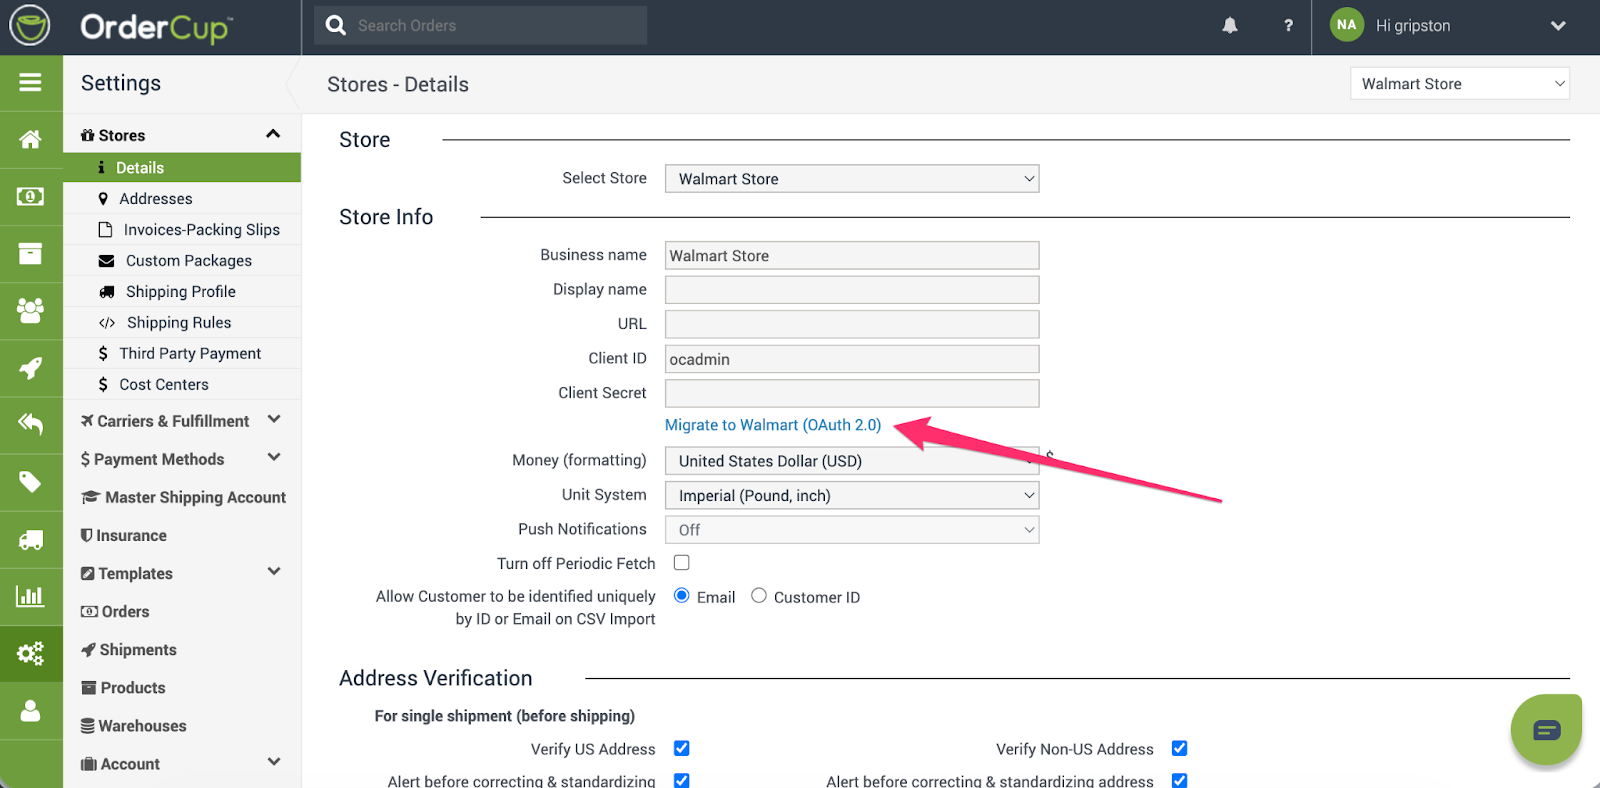The width and height of the screenshot is (1600, 788).
Task: Click Migrate to Walmart (OAuth 2.0) link
Action: point(773,425)
